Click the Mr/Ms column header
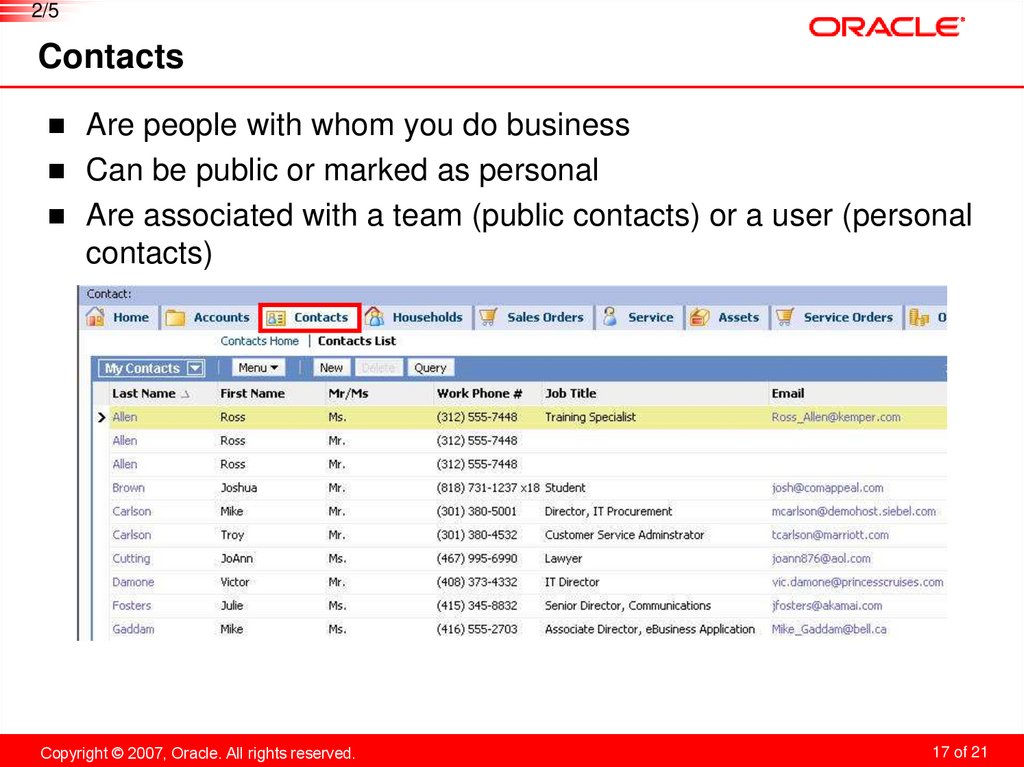This screenshot has width=1024, height=767. 348,393
